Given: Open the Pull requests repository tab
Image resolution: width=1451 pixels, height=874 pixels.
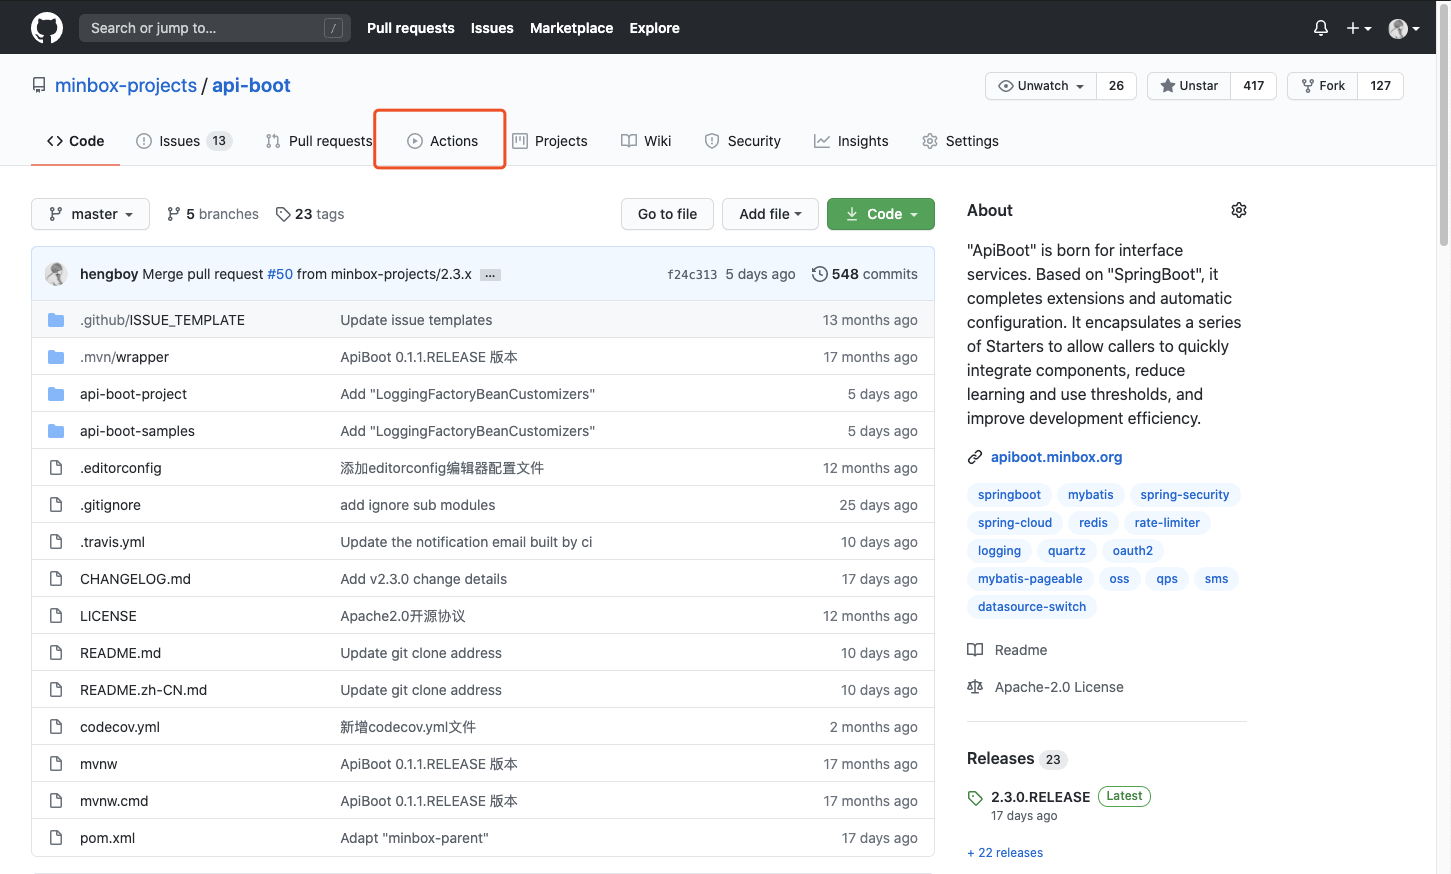Looking at the screenshot, I should (x=319, y=141).
